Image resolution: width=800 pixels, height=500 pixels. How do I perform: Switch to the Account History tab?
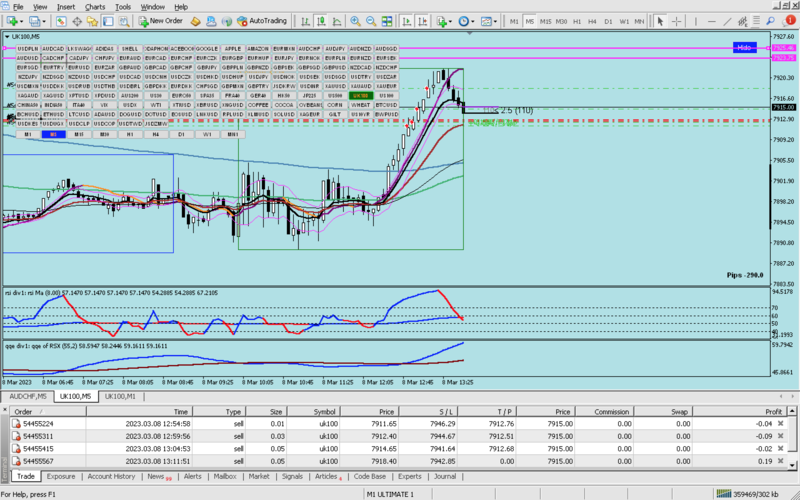(111, 477)
